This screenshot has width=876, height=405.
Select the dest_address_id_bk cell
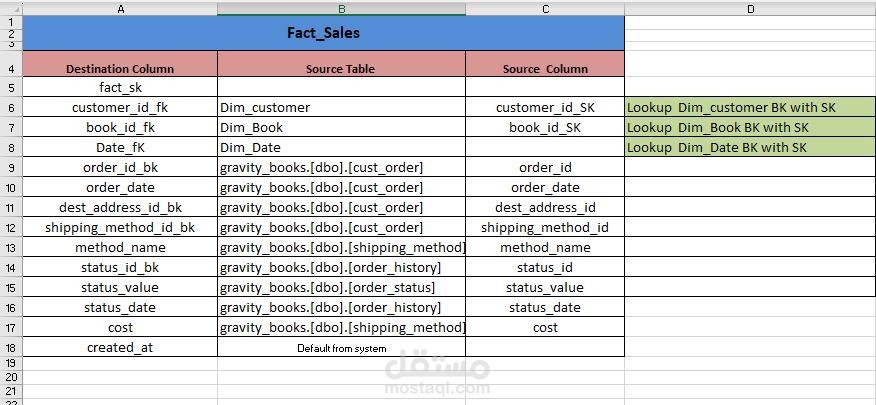pos(120,207)
